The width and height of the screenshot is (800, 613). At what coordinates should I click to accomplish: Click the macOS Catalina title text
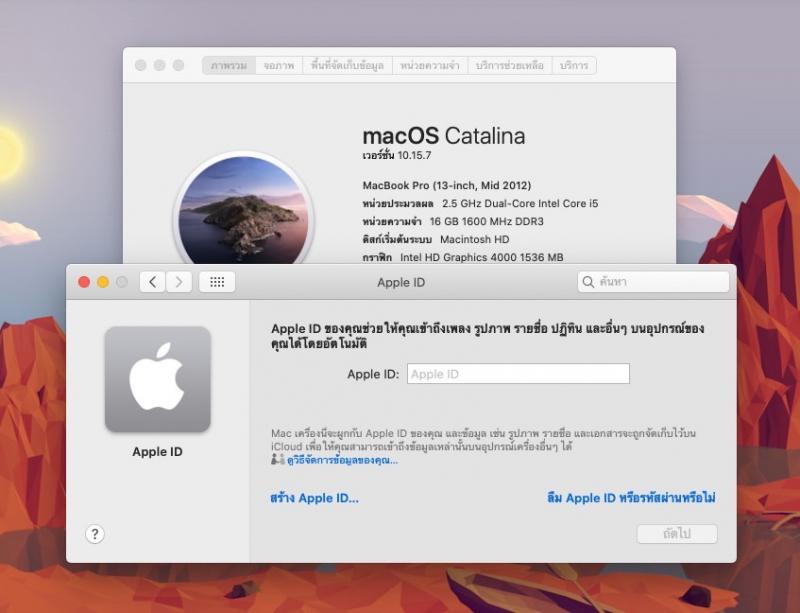coord(444,136)
